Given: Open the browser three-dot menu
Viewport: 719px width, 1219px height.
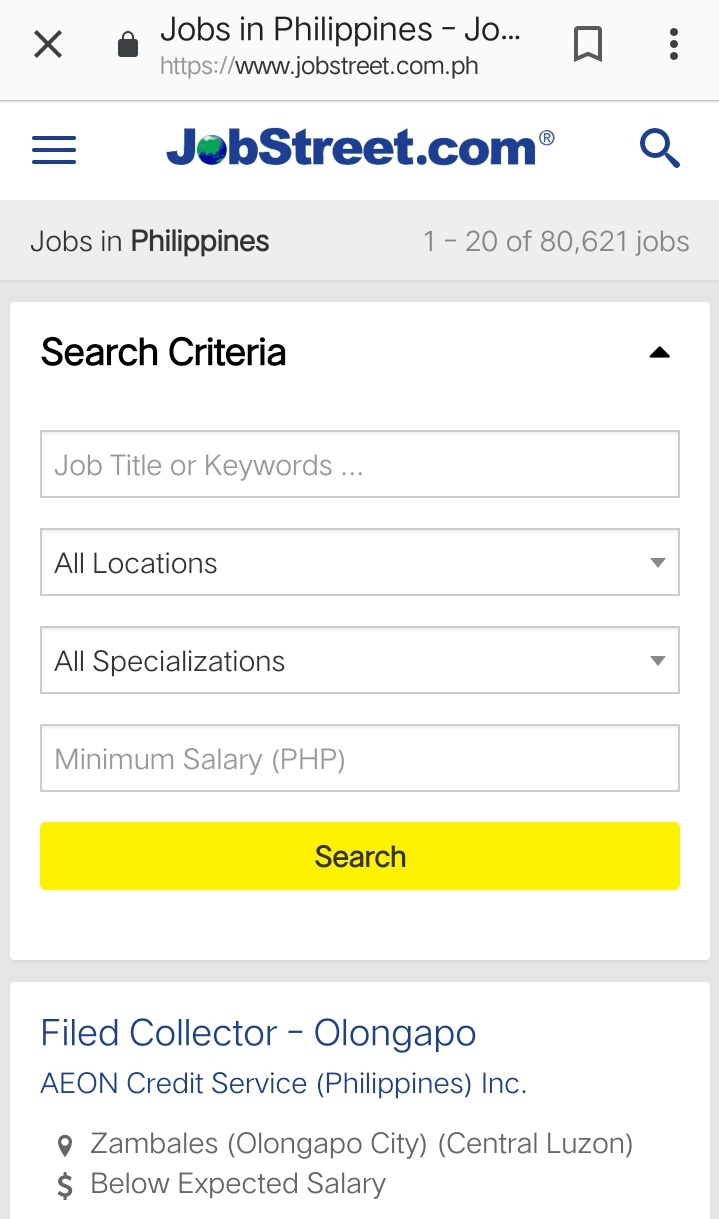Looking at the screenshot, I should (x=672, y=42).
